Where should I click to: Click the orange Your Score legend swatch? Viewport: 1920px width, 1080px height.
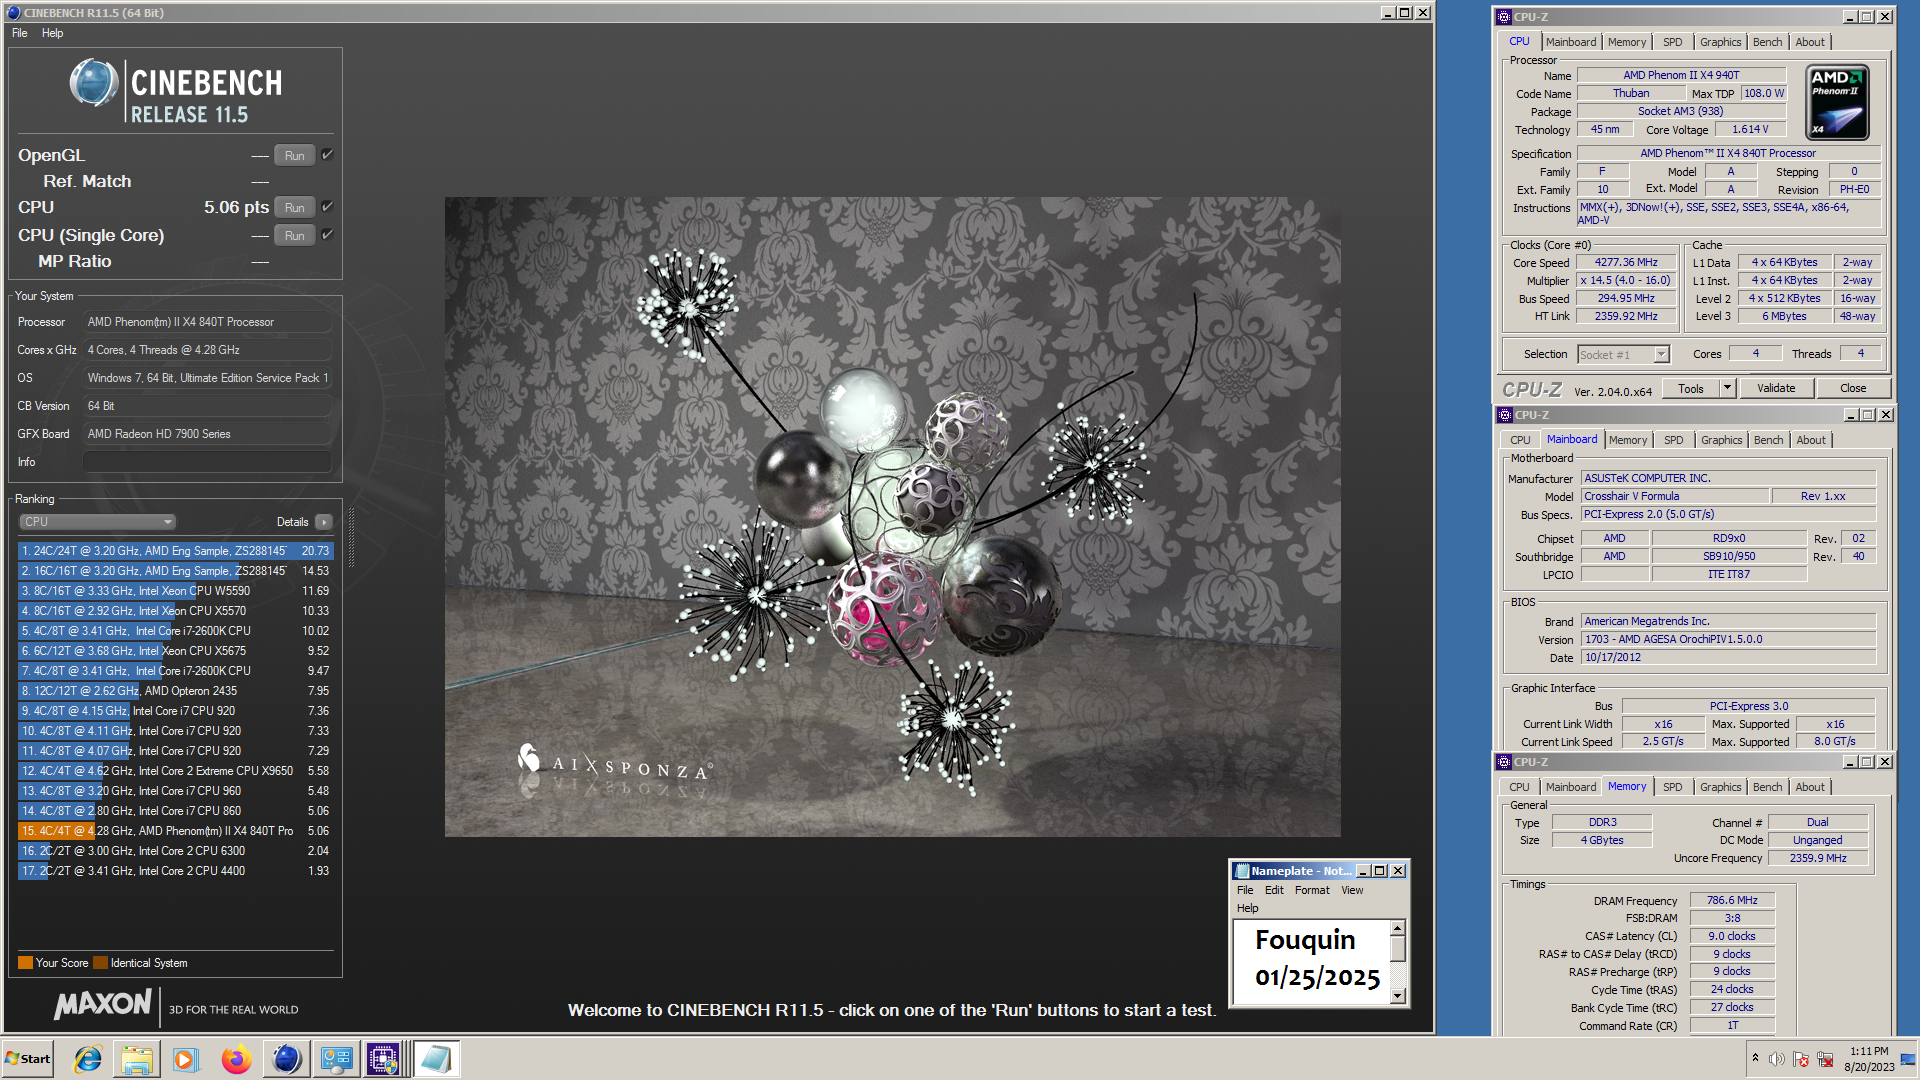coord(25,963)
